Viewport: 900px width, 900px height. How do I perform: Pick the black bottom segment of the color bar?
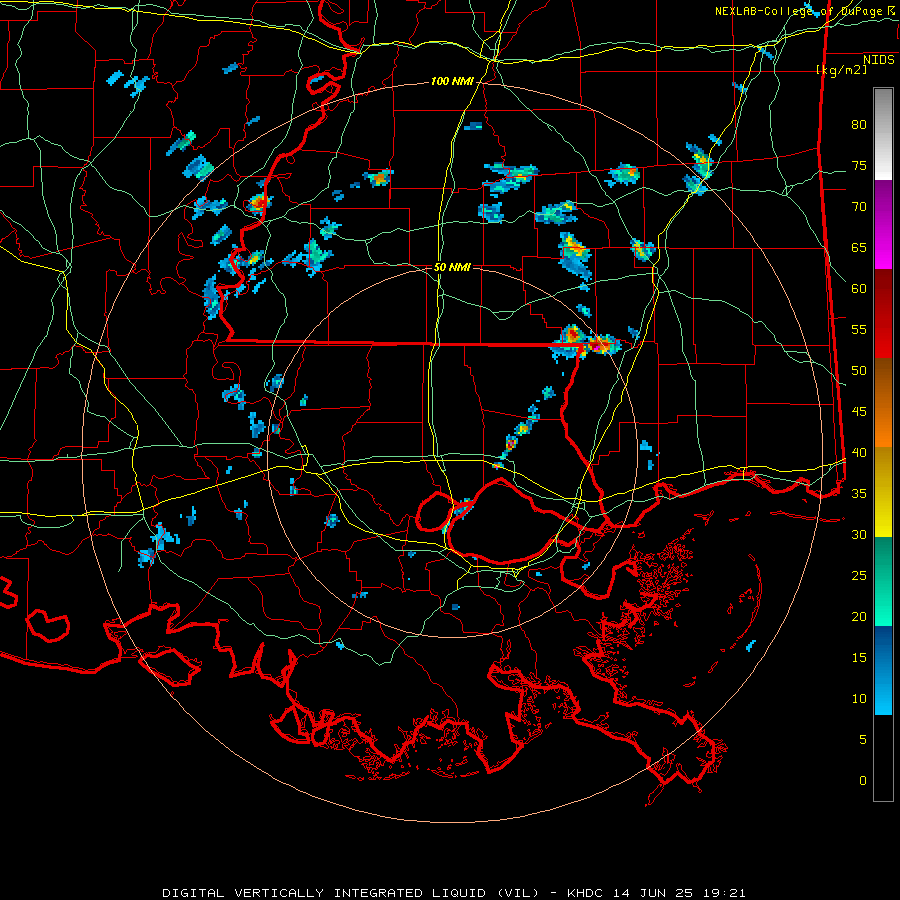[883, 758]
